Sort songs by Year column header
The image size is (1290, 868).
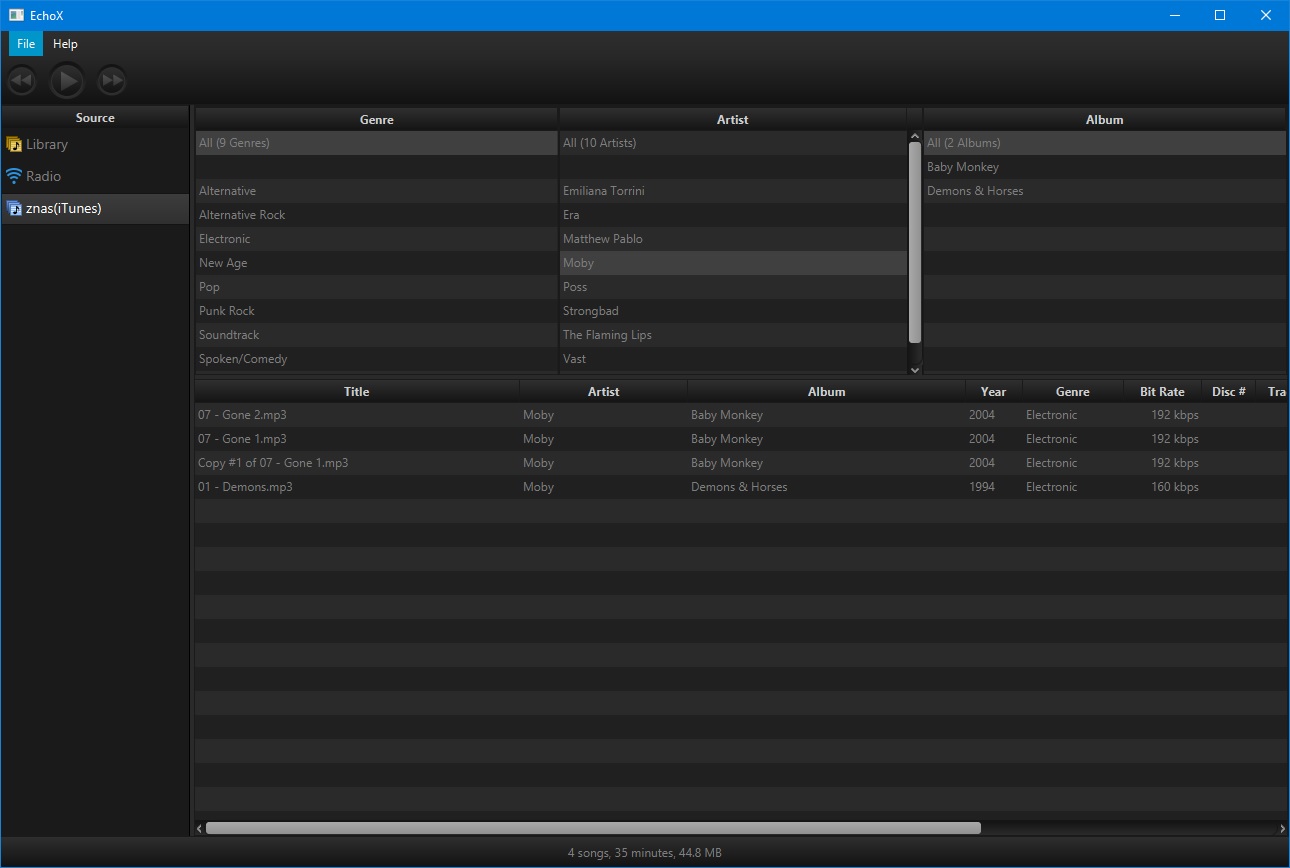tap(993, 391)
